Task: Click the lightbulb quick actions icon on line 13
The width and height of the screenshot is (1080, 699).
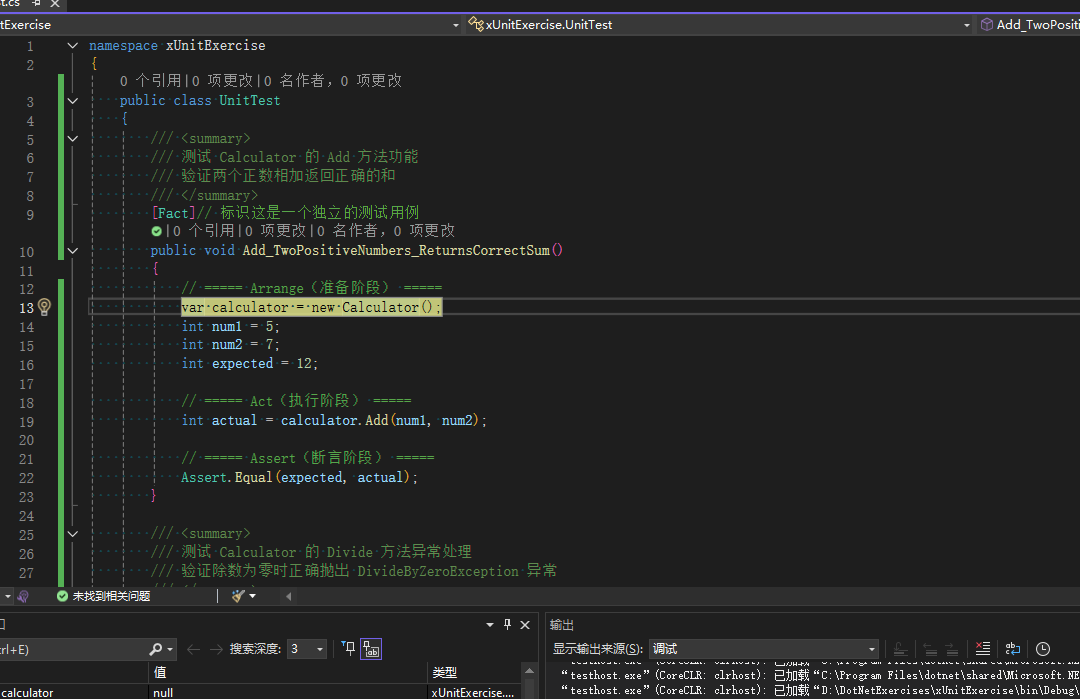Action: point(44,307)
